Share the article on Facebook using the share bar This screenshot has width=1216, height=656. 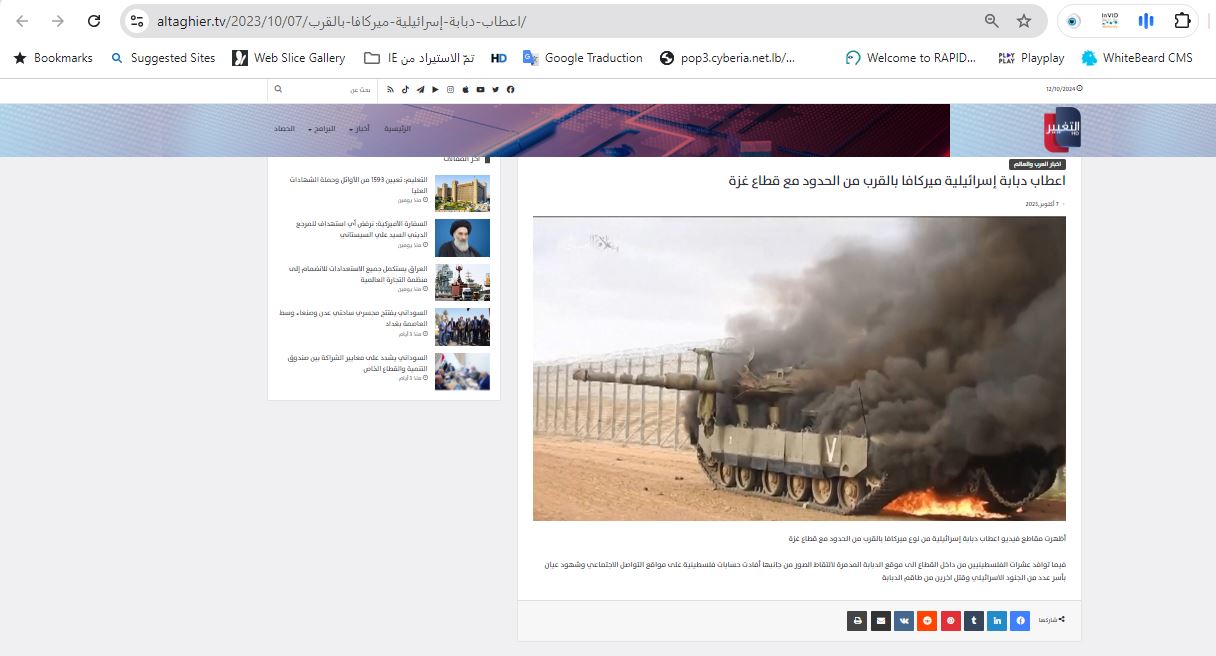coord(1020,621)
